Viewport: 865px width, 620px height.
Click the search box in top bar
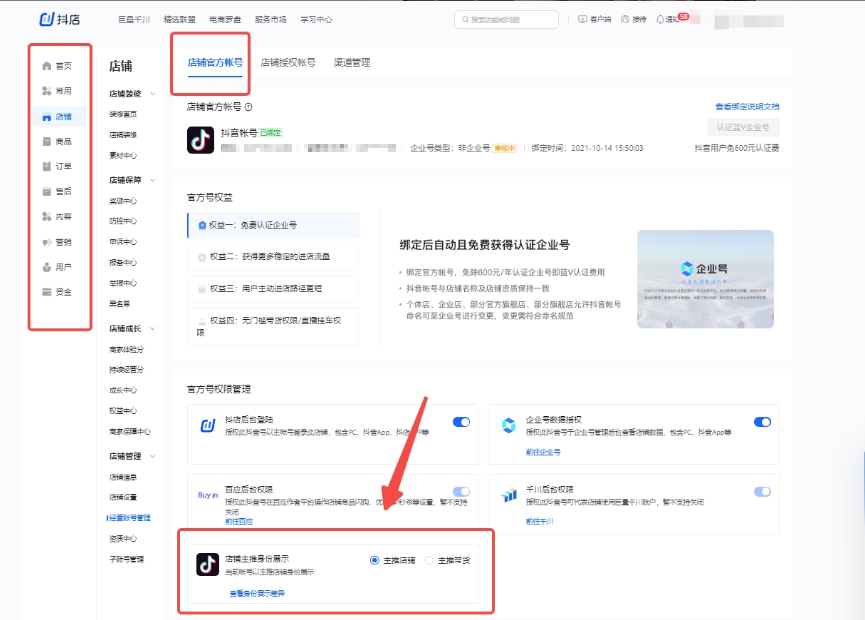(520, 19)
